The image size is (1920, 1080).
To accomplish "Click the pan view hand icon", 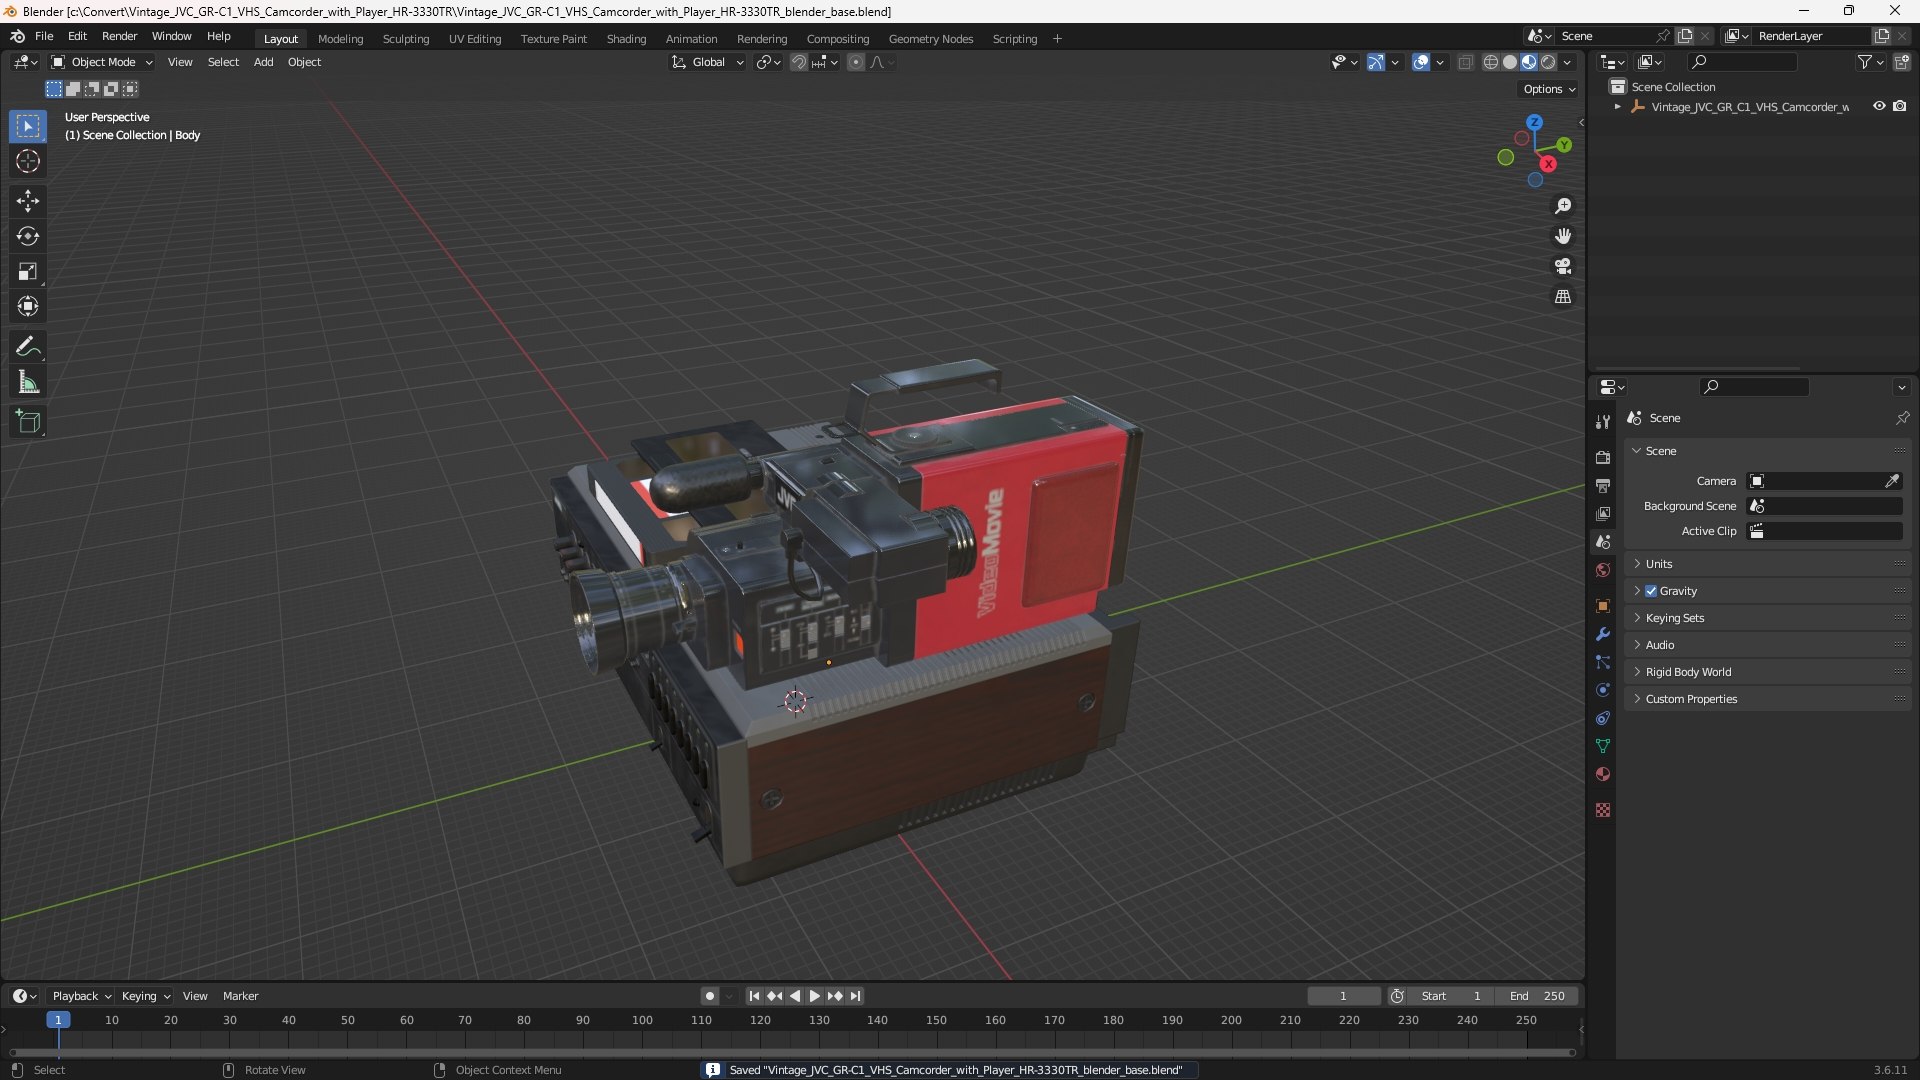I will tap(1563, 236).
